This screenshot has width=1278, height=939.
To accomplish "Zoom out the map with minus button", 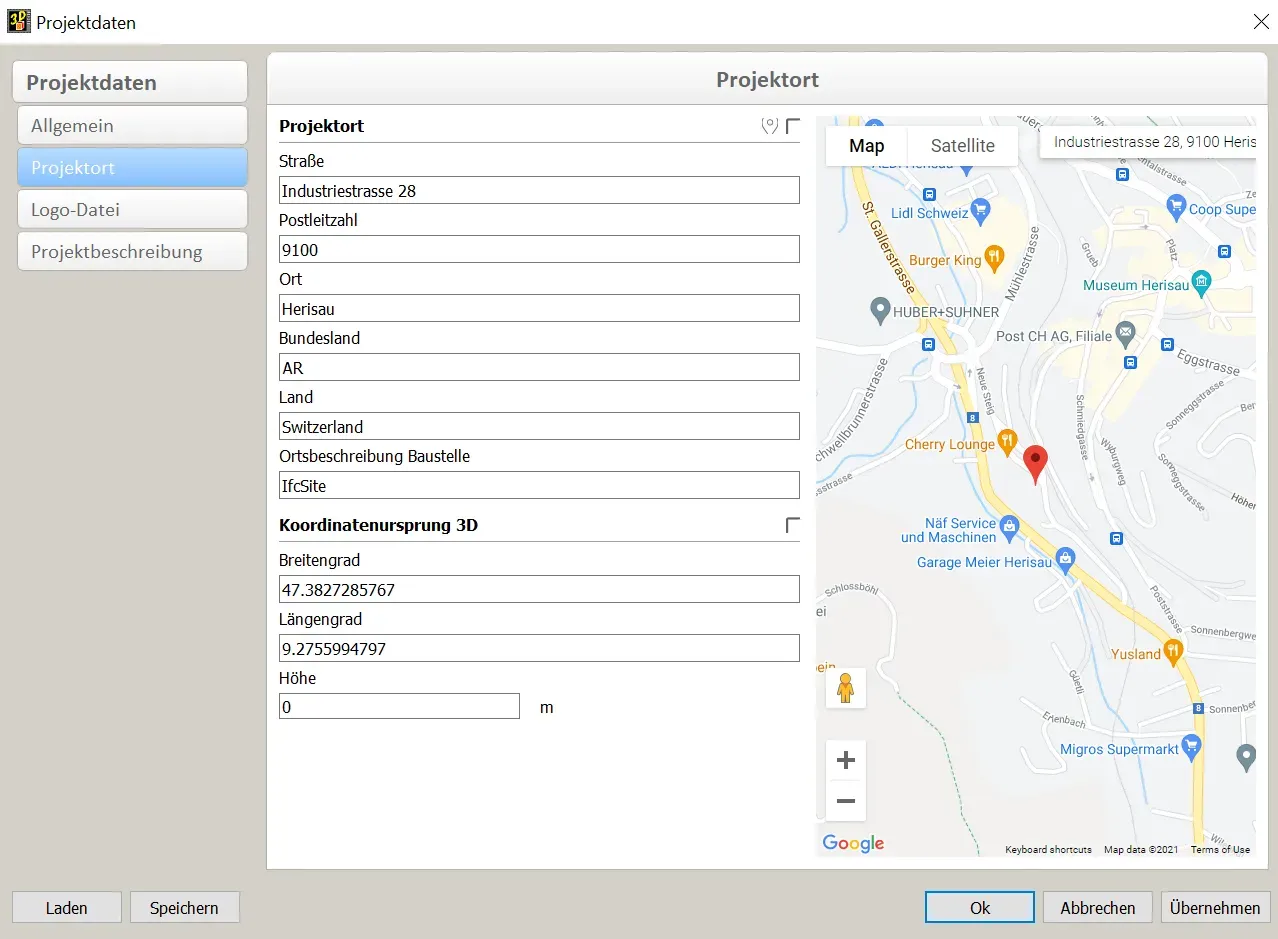I will pos(846,801).
